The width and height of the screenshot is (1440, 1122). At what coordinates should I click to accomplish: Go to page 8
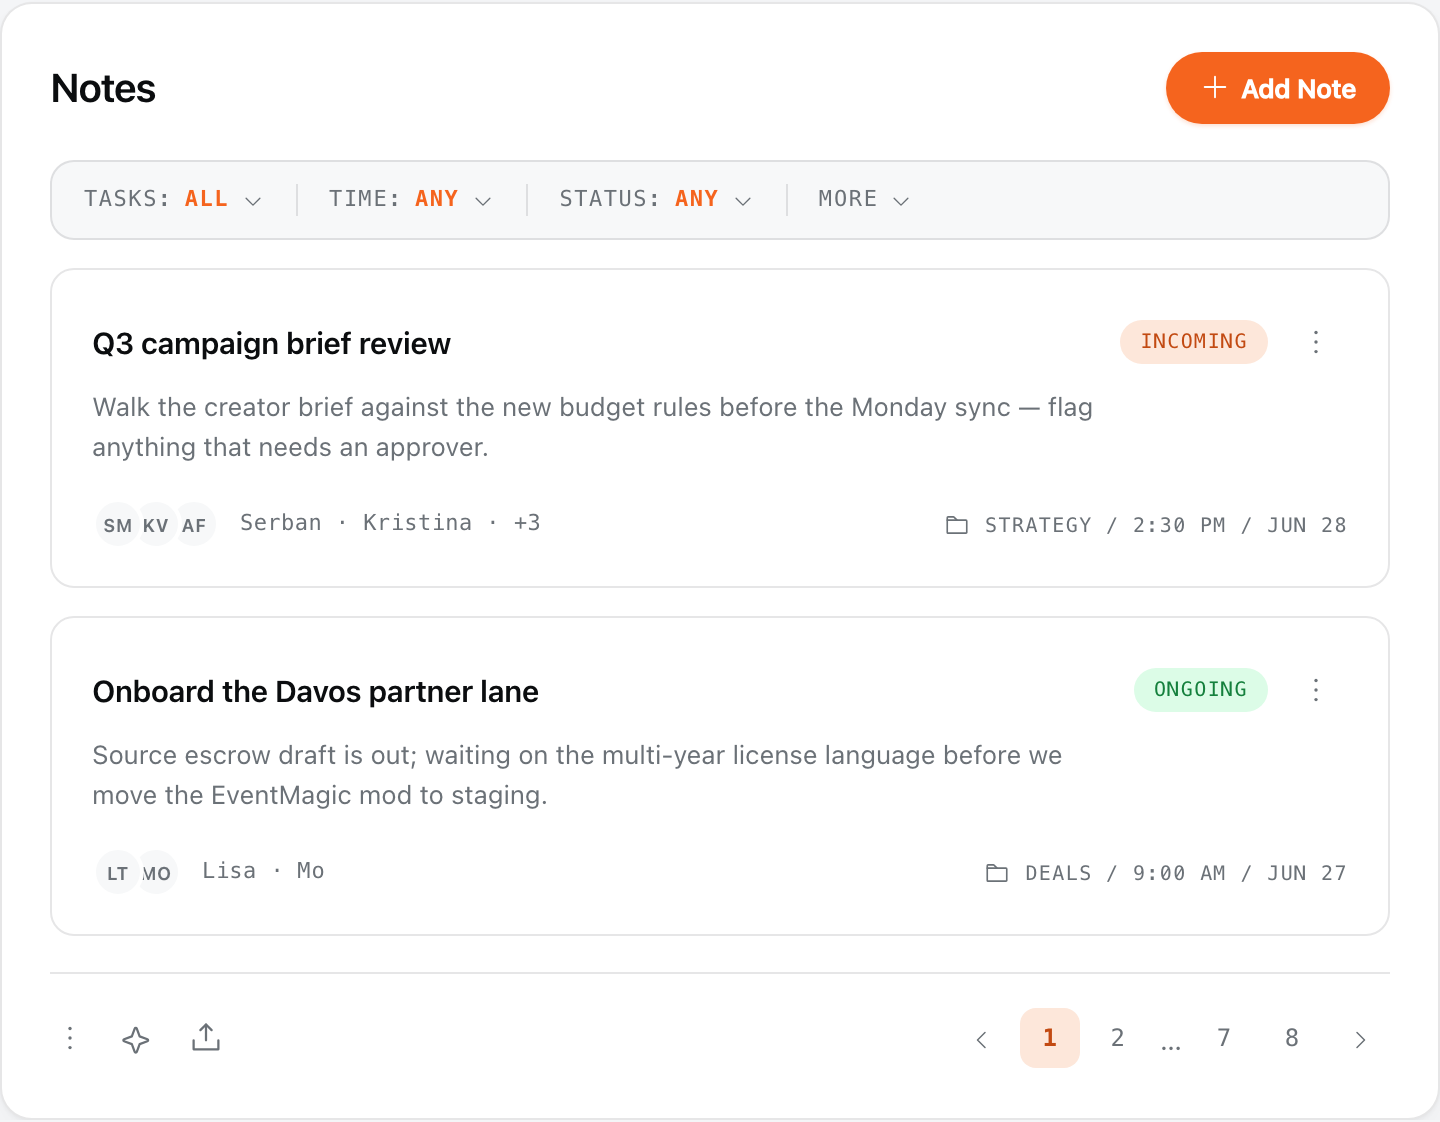(1292, 1038)
